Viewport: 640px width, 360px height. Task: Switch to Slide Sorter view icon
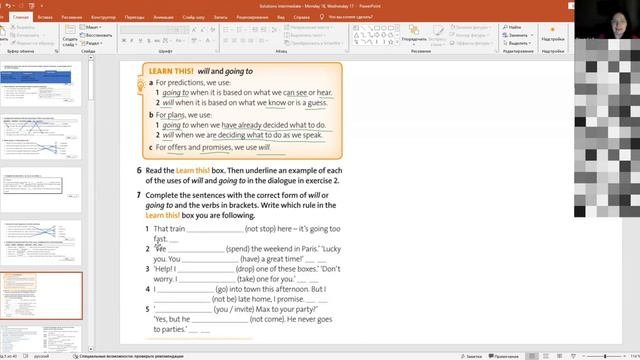click(546, 356)
